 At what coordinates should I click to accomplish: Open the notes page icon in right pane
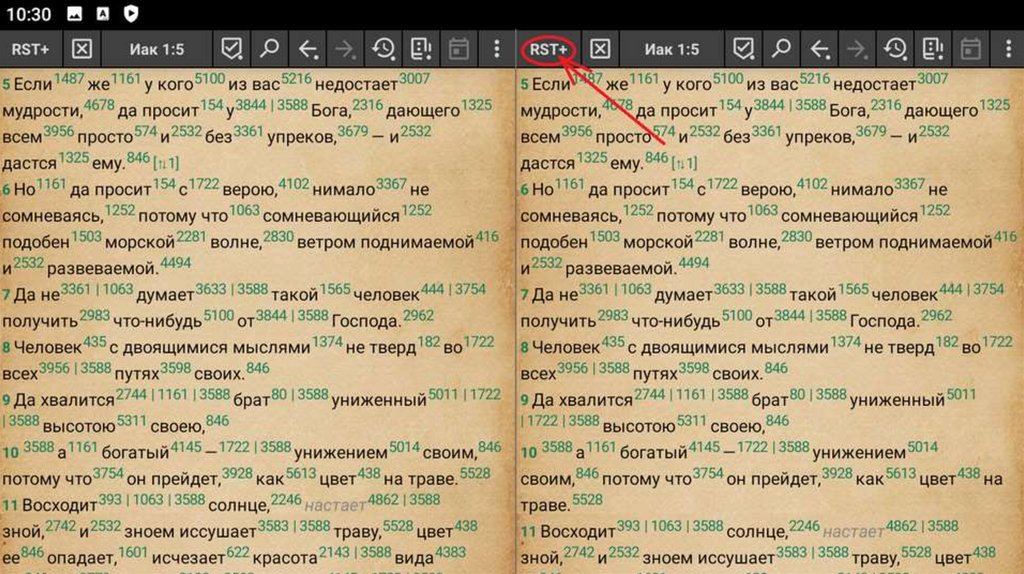933,49
